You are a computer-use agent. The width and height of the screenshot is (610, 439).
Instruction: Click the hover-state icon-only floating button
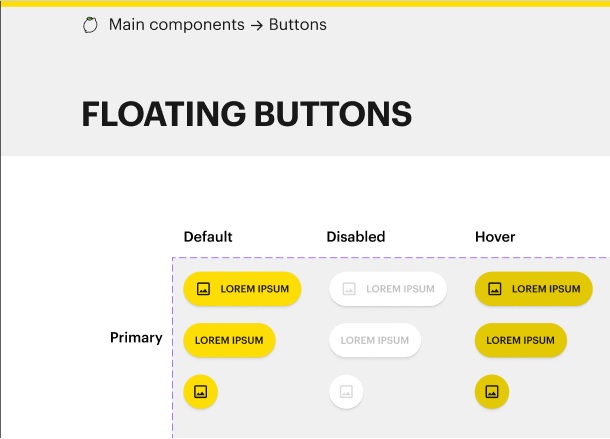(x=492, y=391)
